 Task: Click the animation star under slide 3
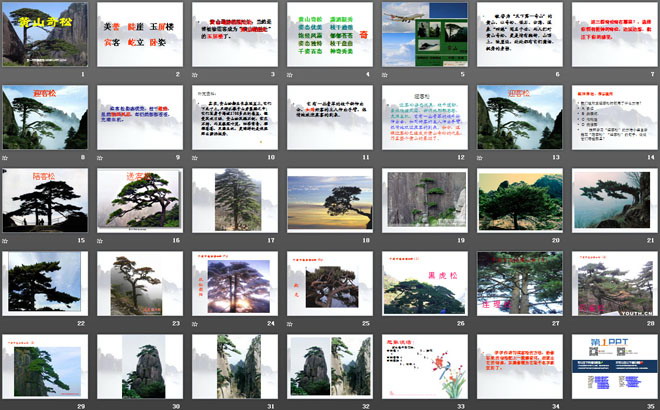(x=195, y=74)
